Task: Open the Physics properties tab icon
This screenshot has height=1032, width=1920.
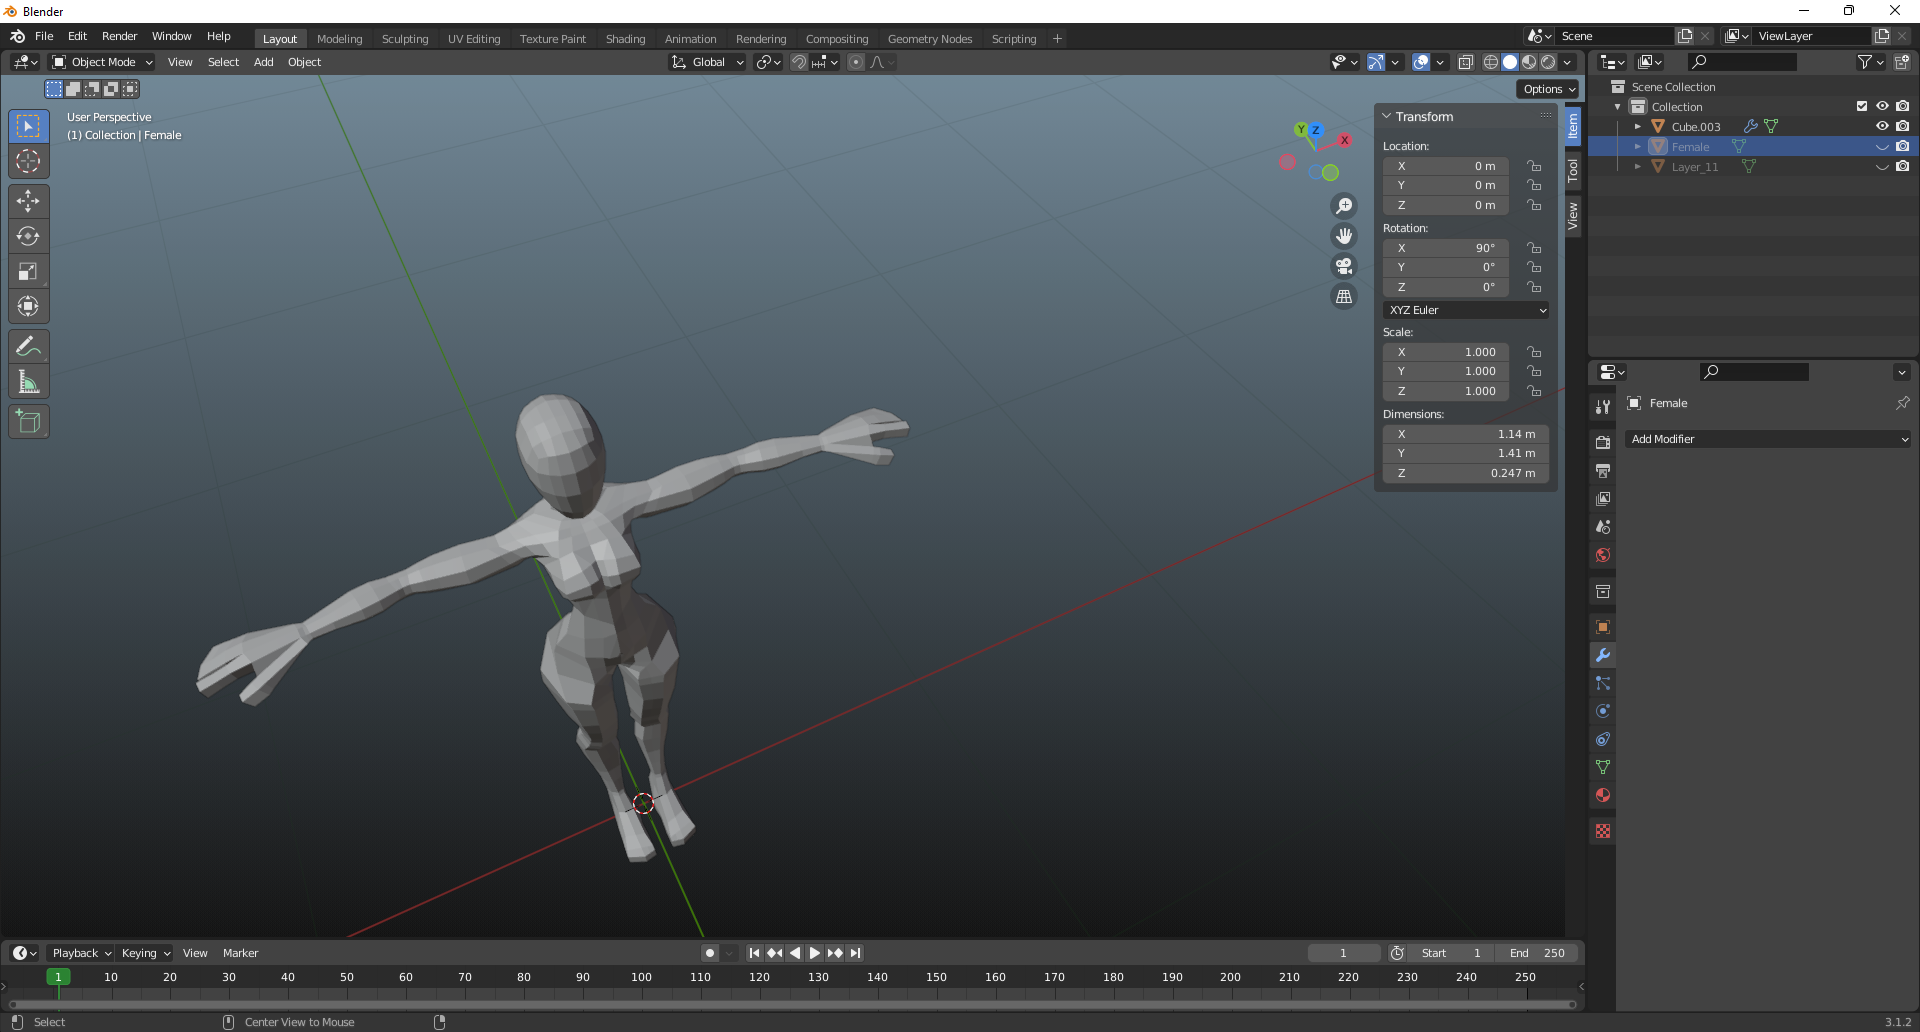Action: point(1603,711)
